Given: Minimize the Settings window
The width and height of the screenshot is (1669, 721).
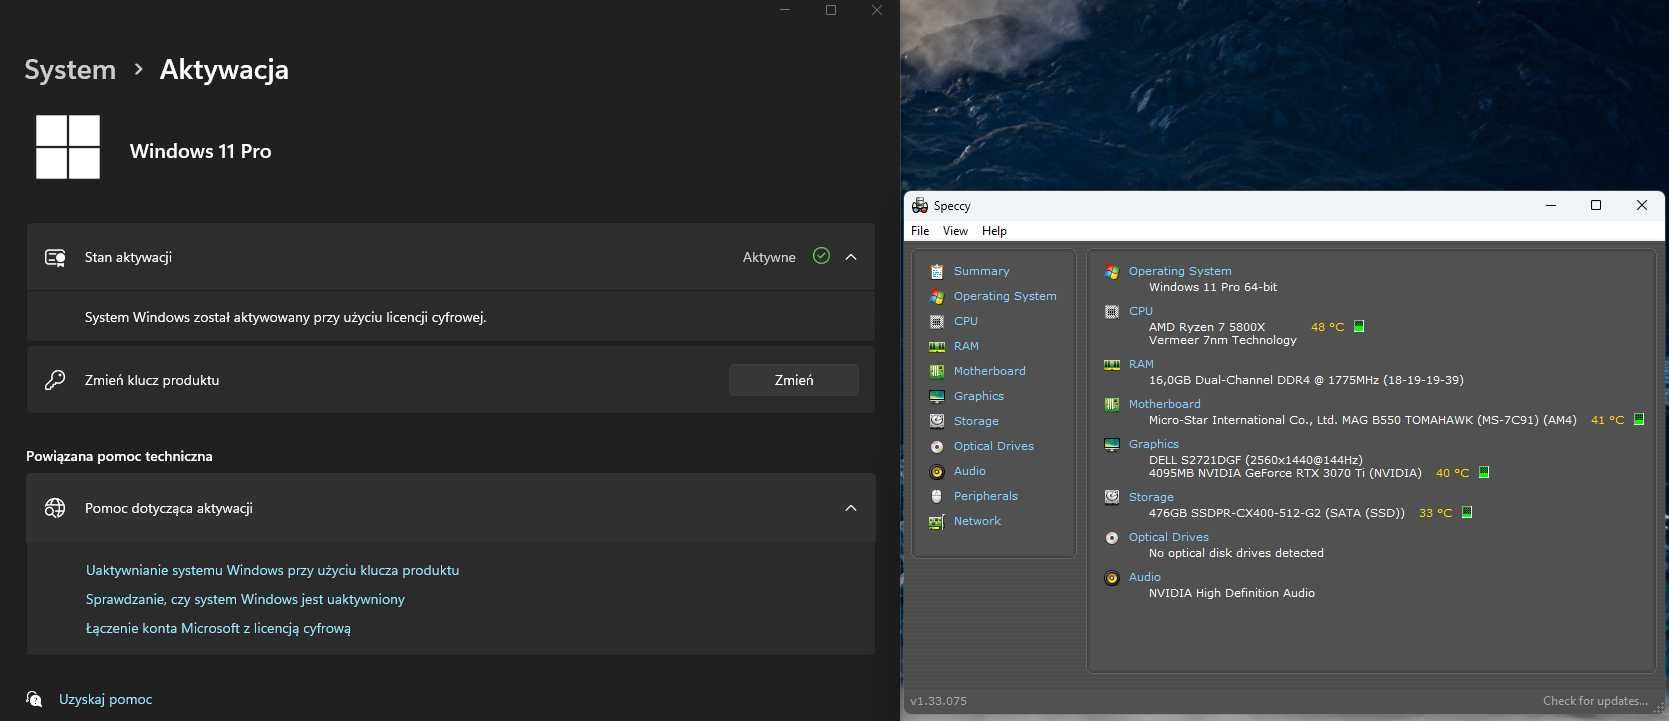Looking at the screenshot, I should [785, 10].
